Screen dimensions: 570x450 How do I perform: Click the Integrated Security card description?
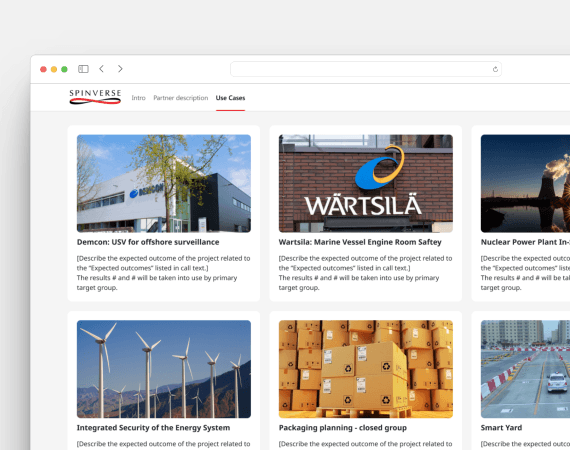(x=163, y=444)
